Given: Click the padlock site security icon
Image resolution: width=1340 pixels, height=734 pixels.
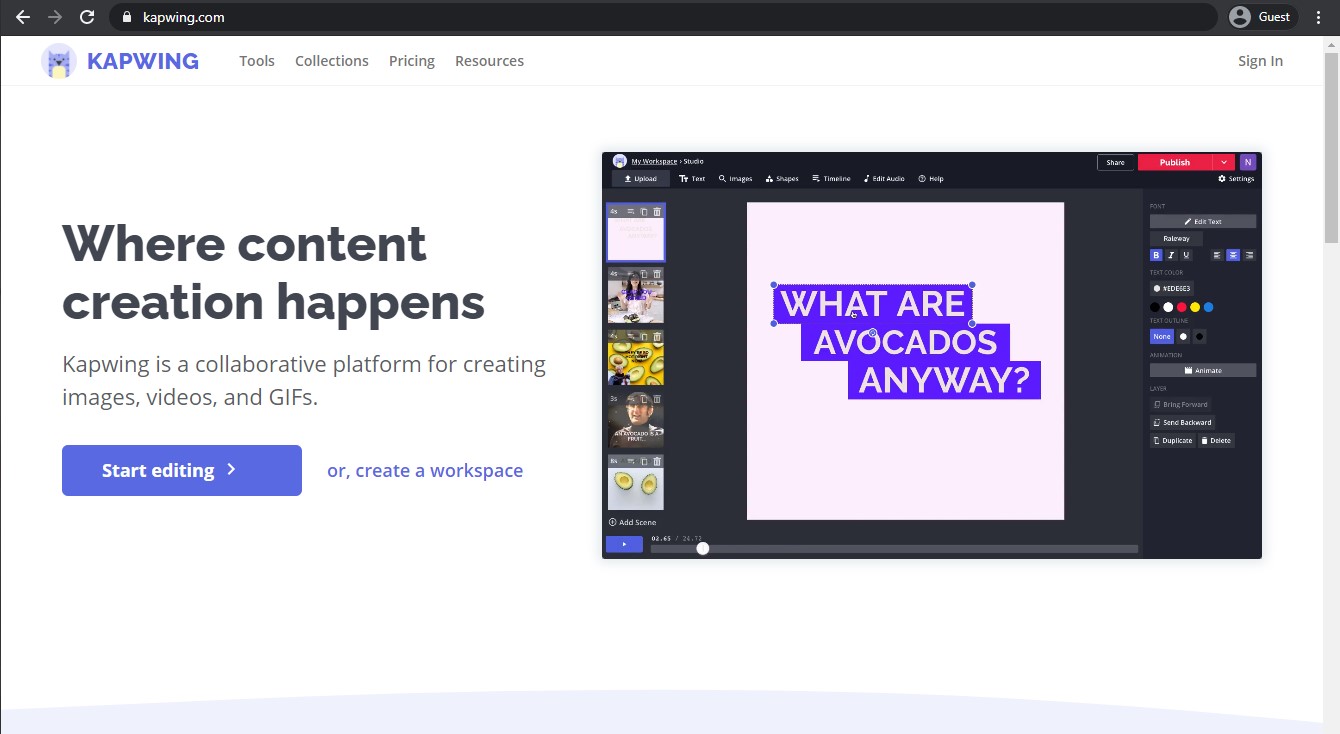Looking at the screenshot, I should pyautogui.click(x=126, y=17).
